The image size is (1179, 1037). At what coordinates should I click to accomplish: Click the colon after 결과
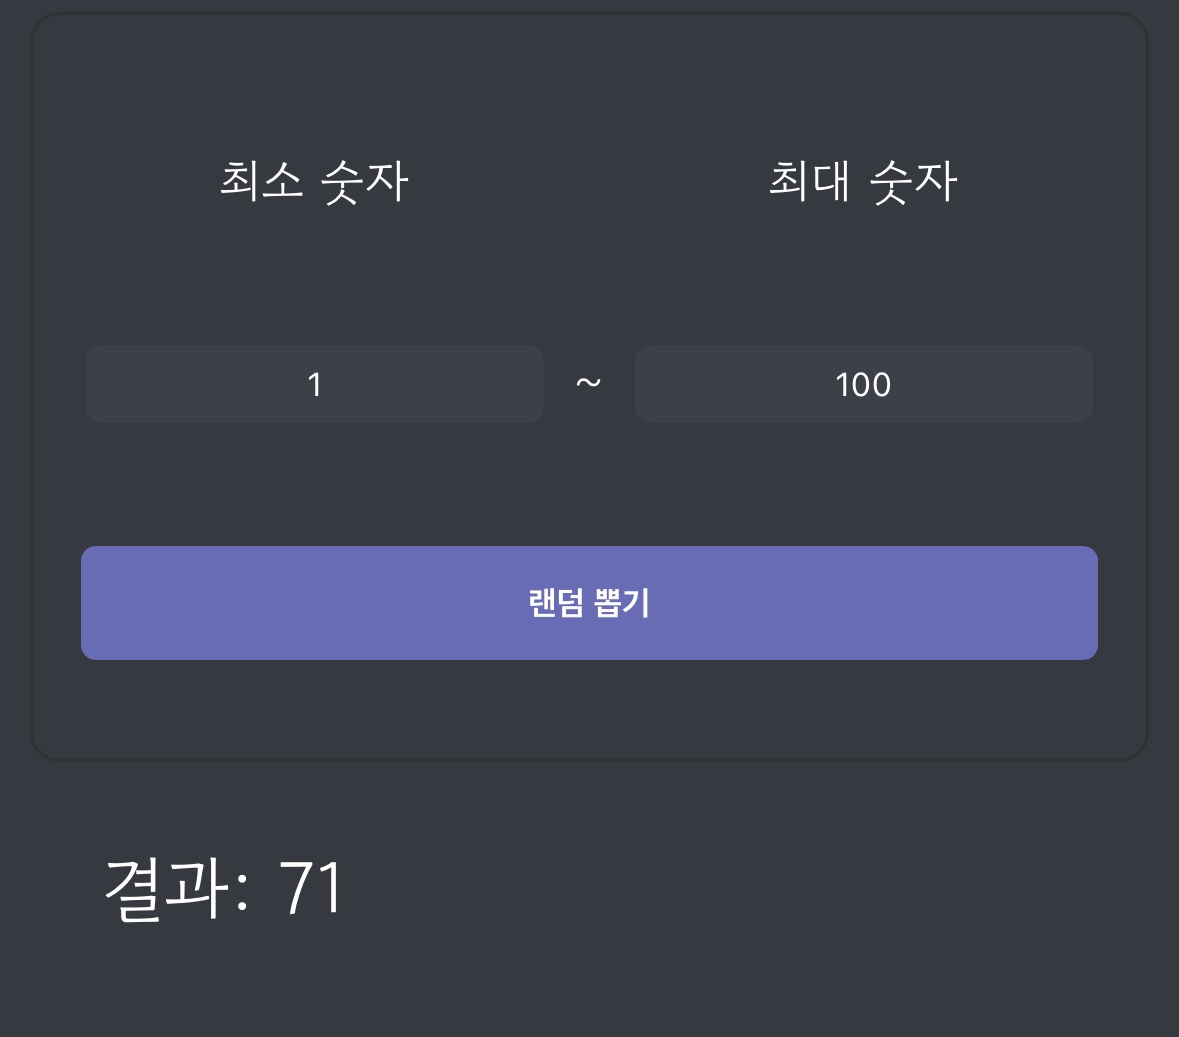tap(242, 893)
